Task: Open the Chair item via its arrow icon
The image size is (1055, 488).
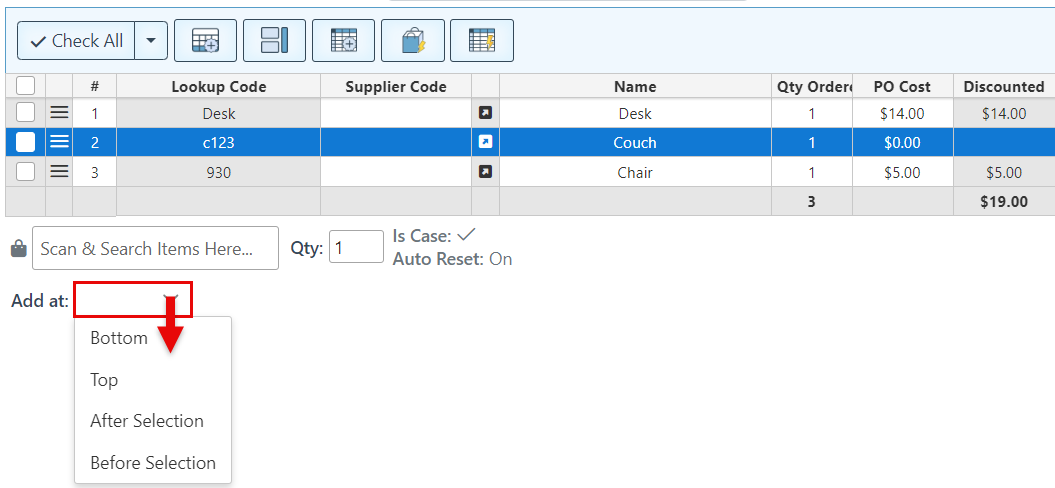Action: [485, 172]
